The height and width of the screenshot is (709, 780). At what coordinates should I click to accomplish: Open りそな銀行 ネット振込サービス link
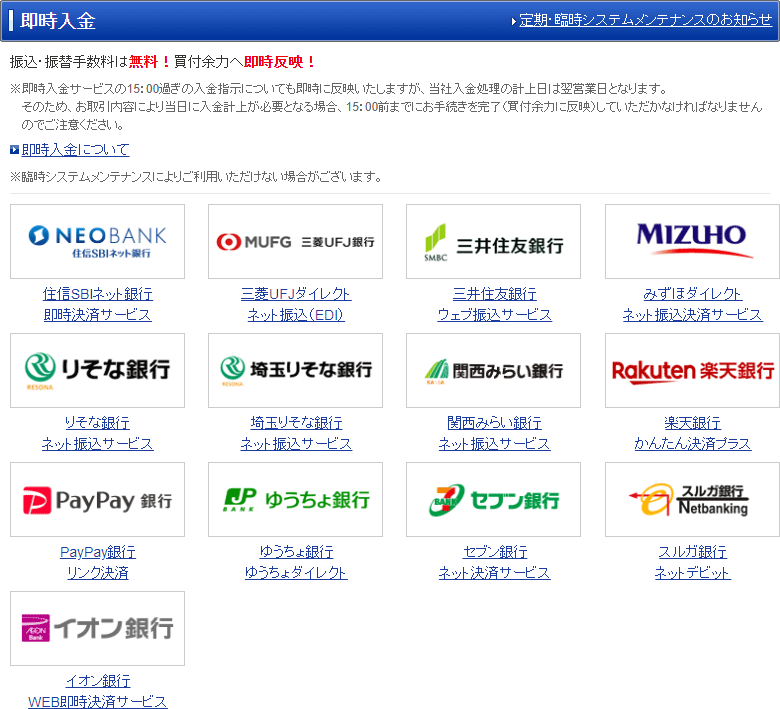click(98, 433)
